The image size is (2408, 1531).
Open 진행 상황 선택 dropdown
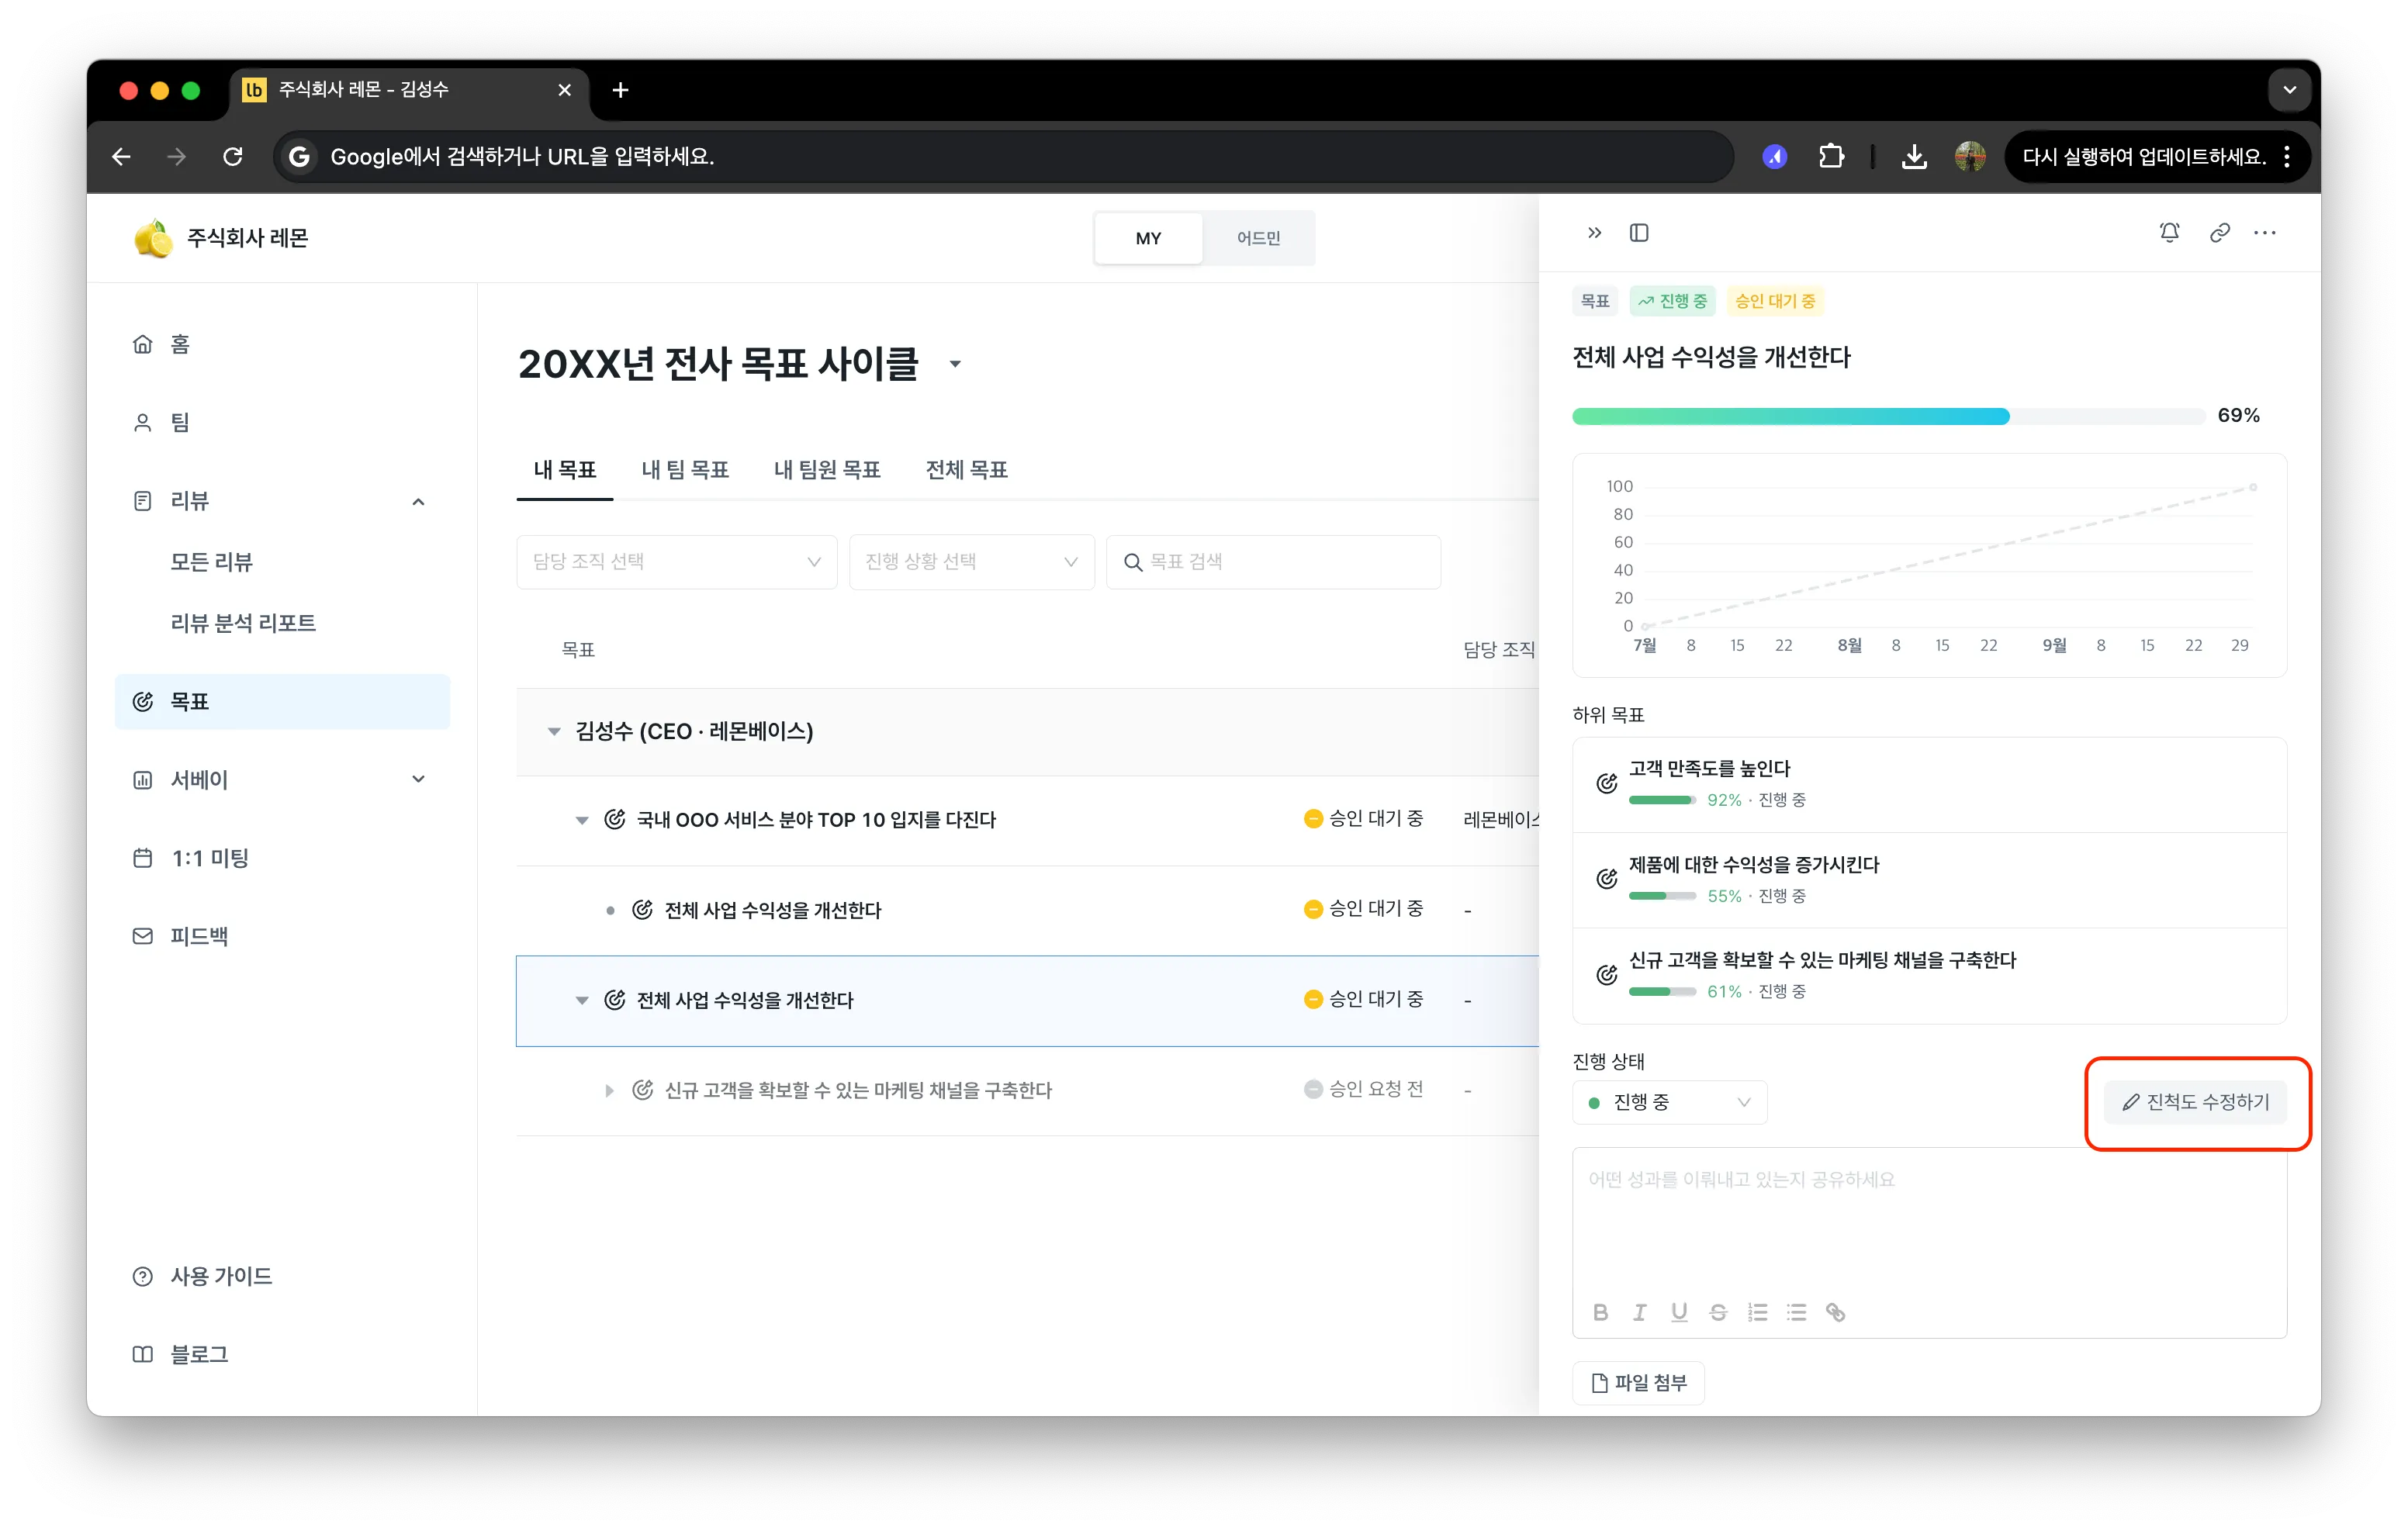[x=971, y=562]
